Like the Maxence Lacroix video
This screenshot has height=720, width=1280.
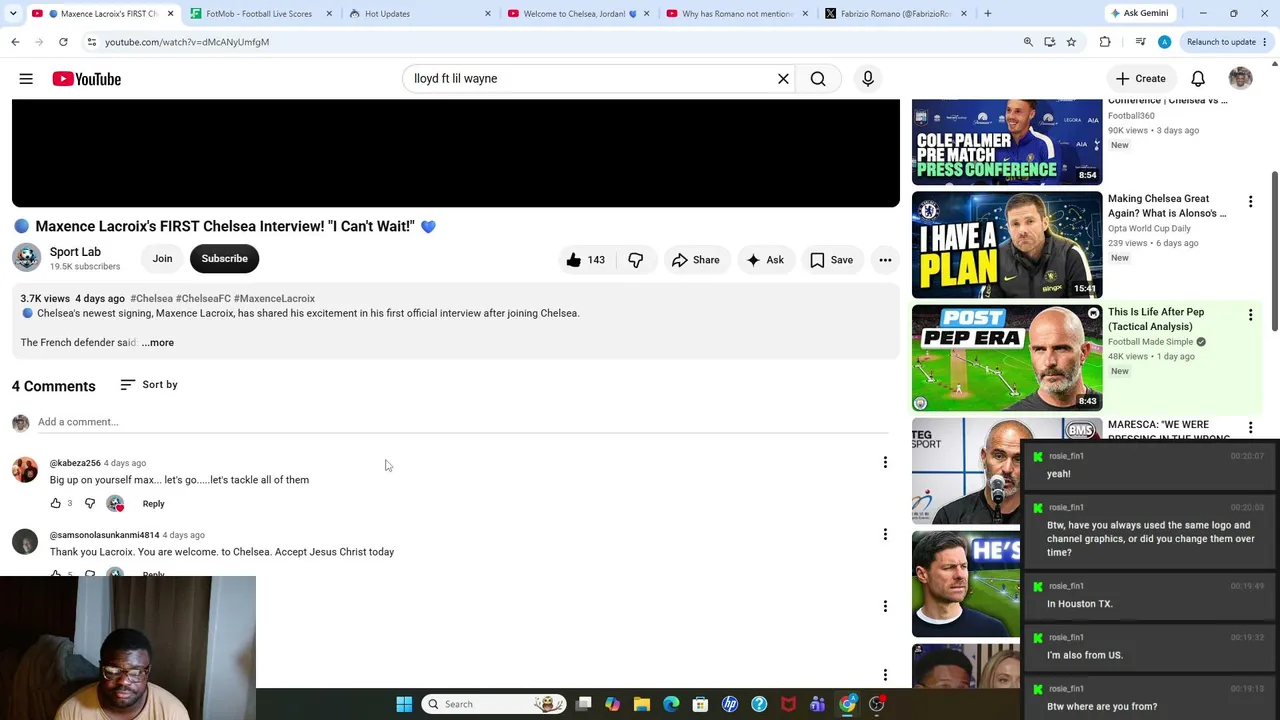585,260
